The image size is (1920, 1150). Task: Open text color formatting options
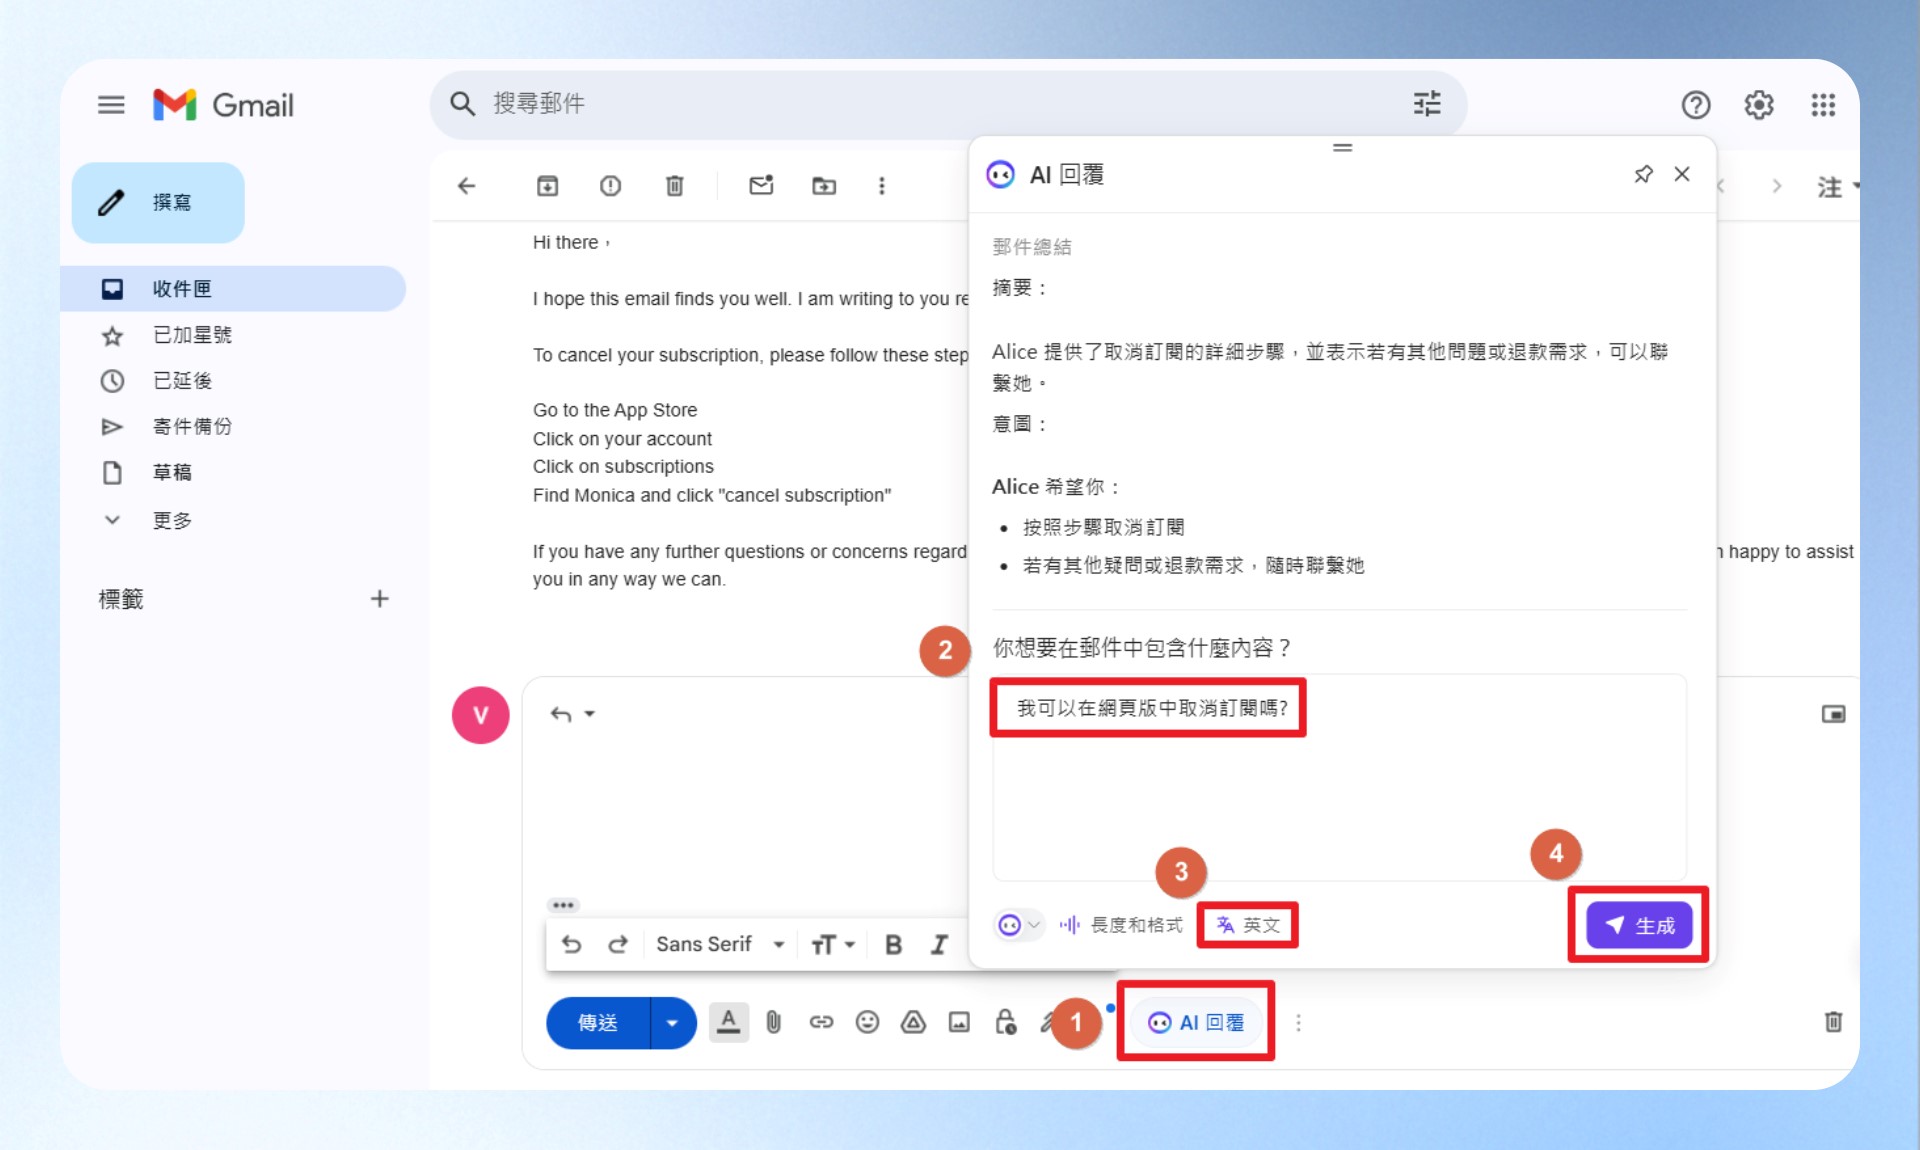click(x=729, y=1022)
